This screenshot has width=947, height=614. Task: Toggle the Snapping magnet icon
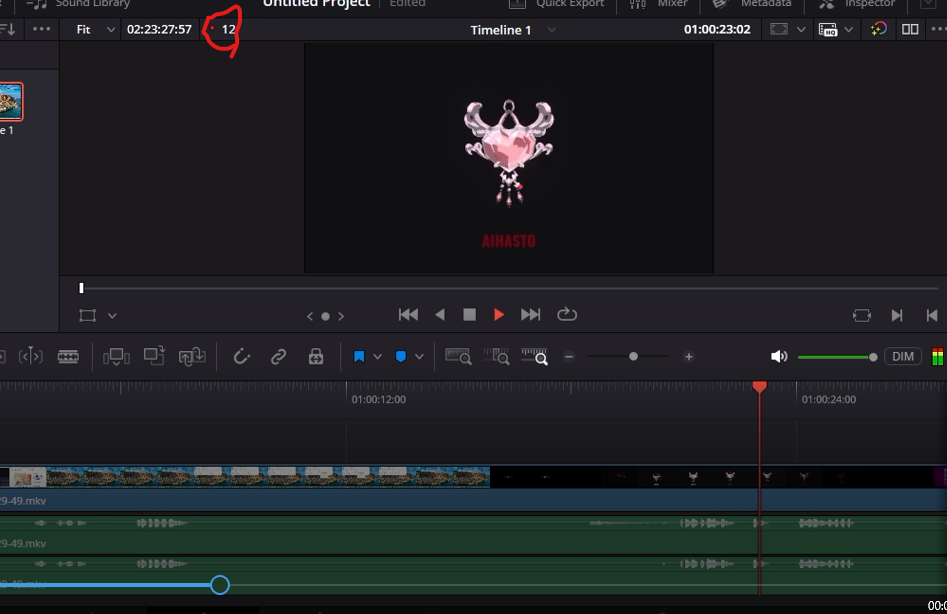pyautogui.click(x=242, y=357)
